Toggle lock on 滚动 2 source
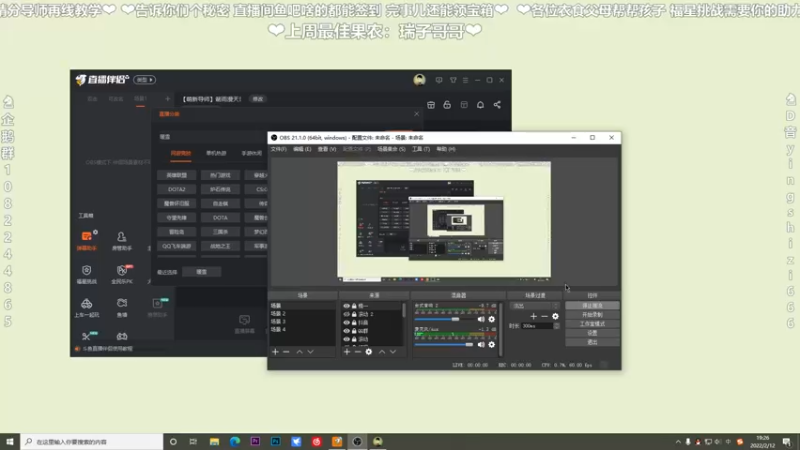Viewport: 800px width, 450px height. click(x=354, y=314)
